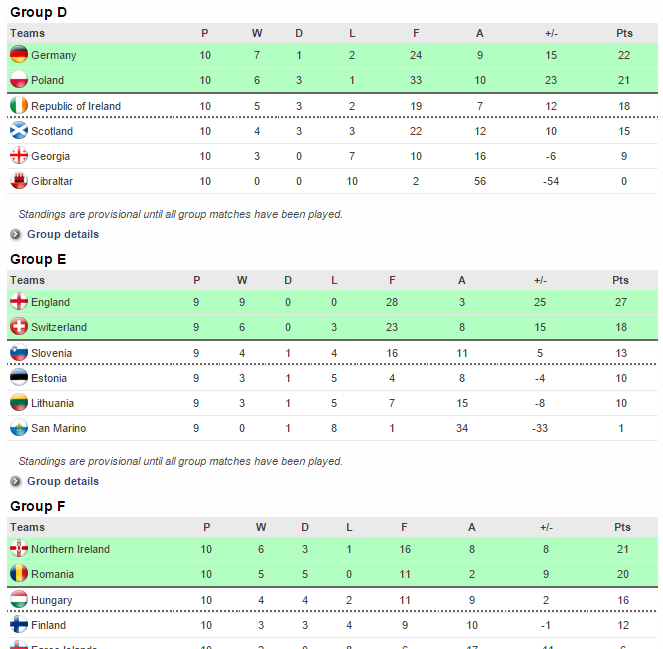Open the Lithuania team link
The width and height of the screenshot is (663, 649).
pos(54,403)
